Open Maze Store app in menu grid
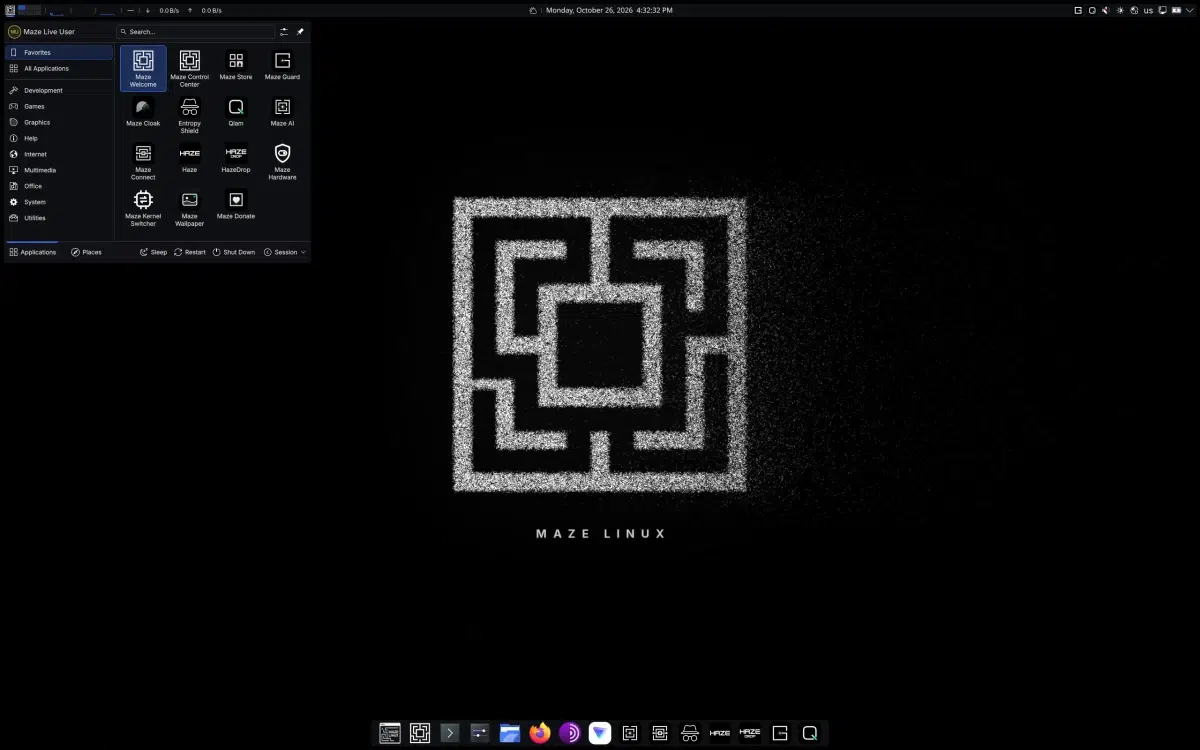Image resolution: width=1200 pixels, height=750 pixels. [x=236, y=66]
